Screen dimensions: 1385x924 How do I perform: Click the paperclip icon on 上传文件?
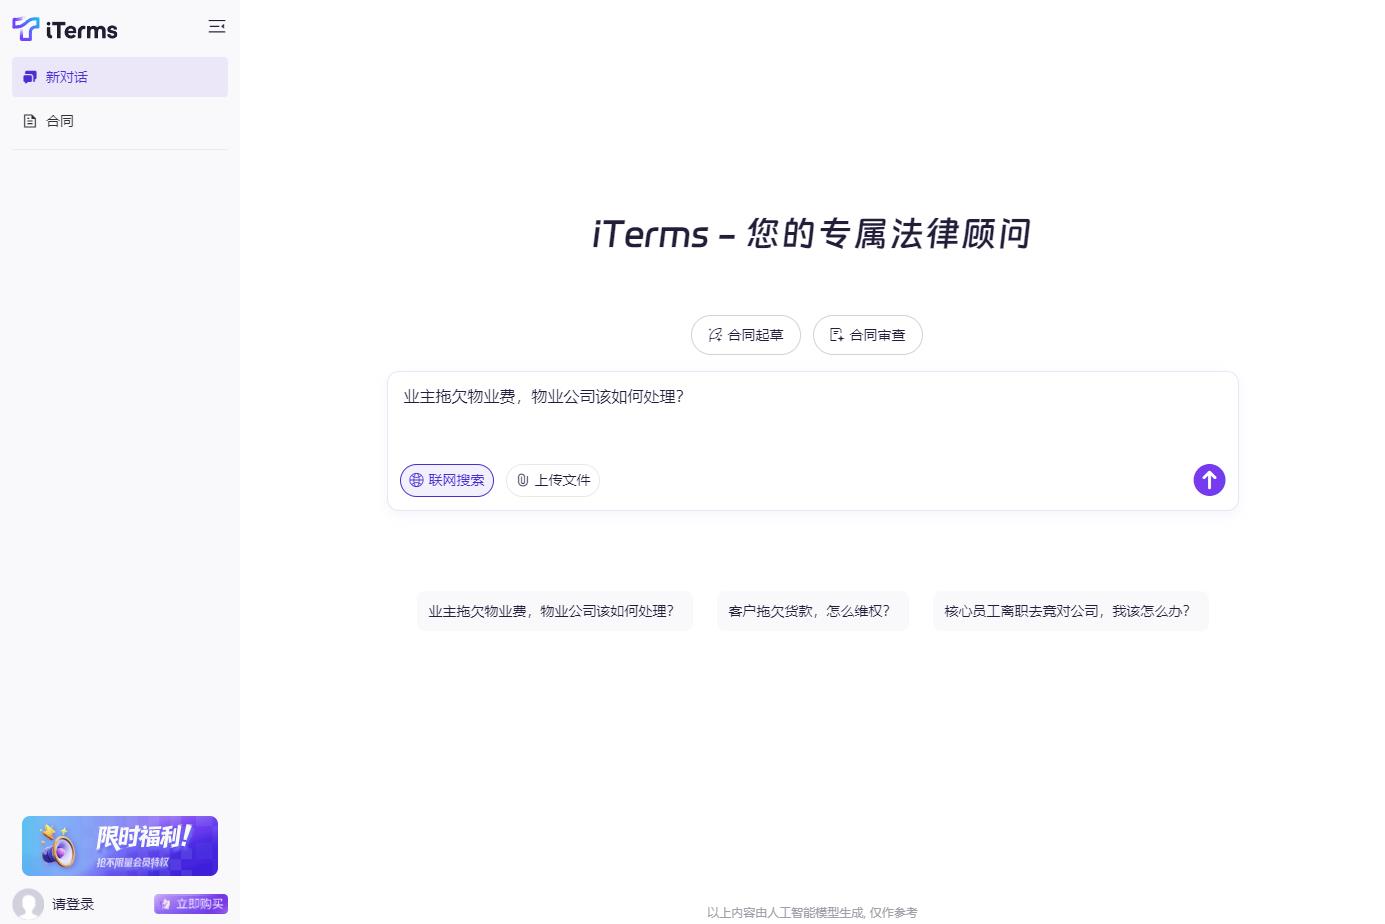[523, 480]
